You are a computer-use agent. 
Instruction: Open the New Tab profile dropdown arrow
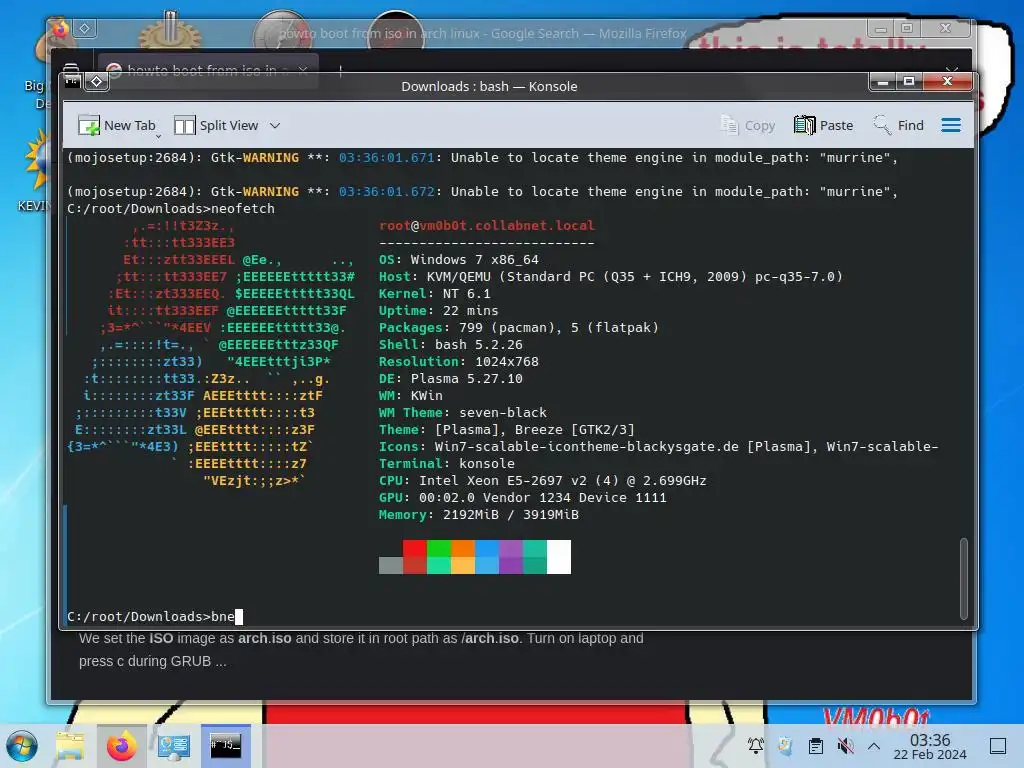(159, 136)
